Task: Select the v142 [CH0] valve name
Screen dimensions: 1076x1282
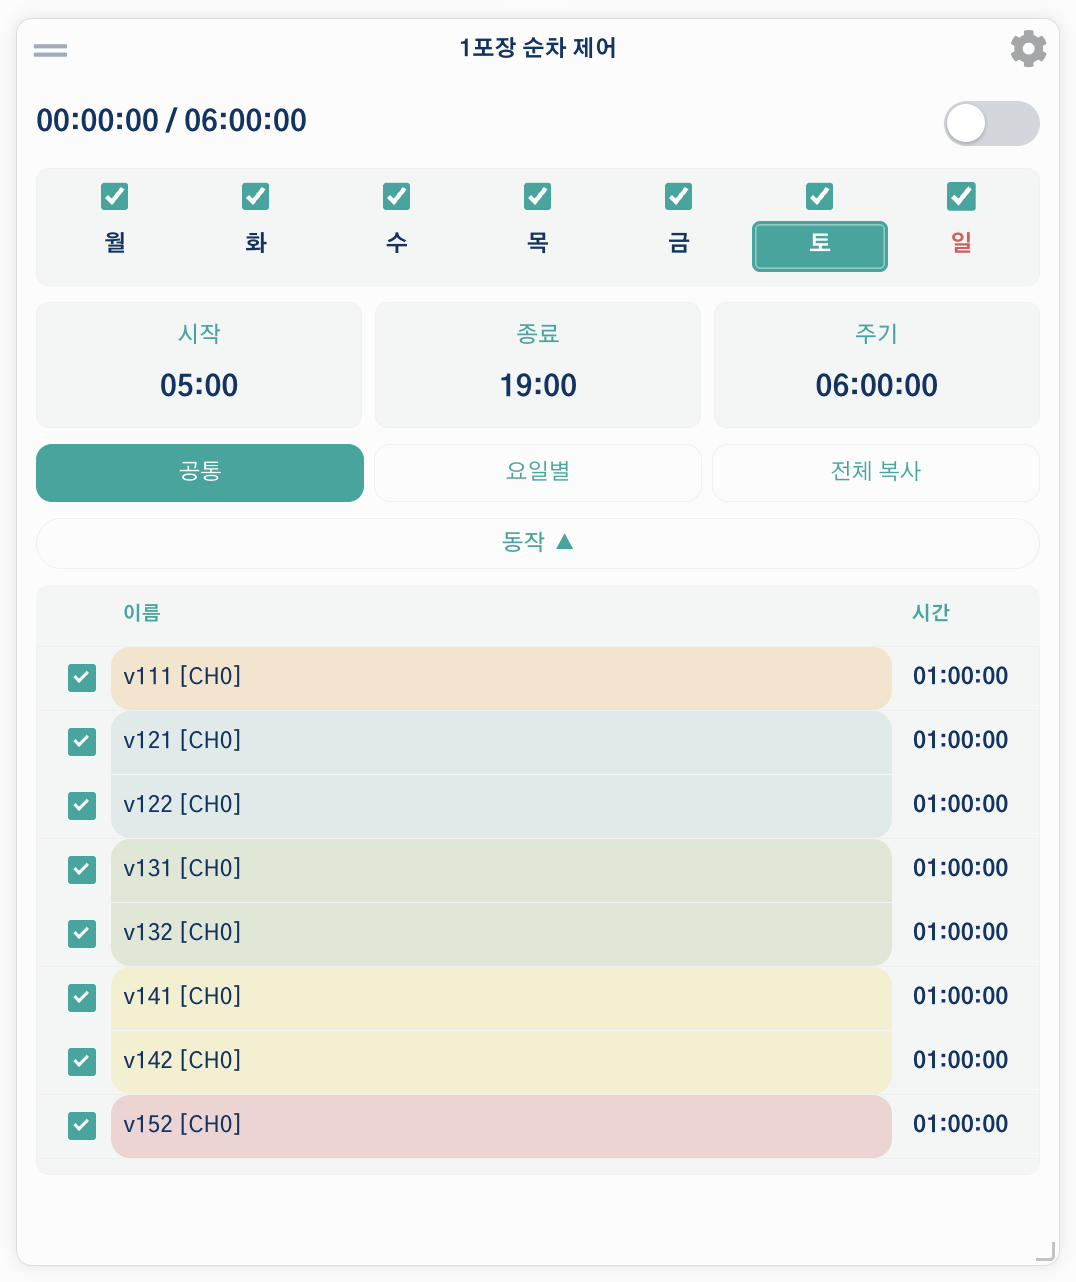Action: point(501,1062)
